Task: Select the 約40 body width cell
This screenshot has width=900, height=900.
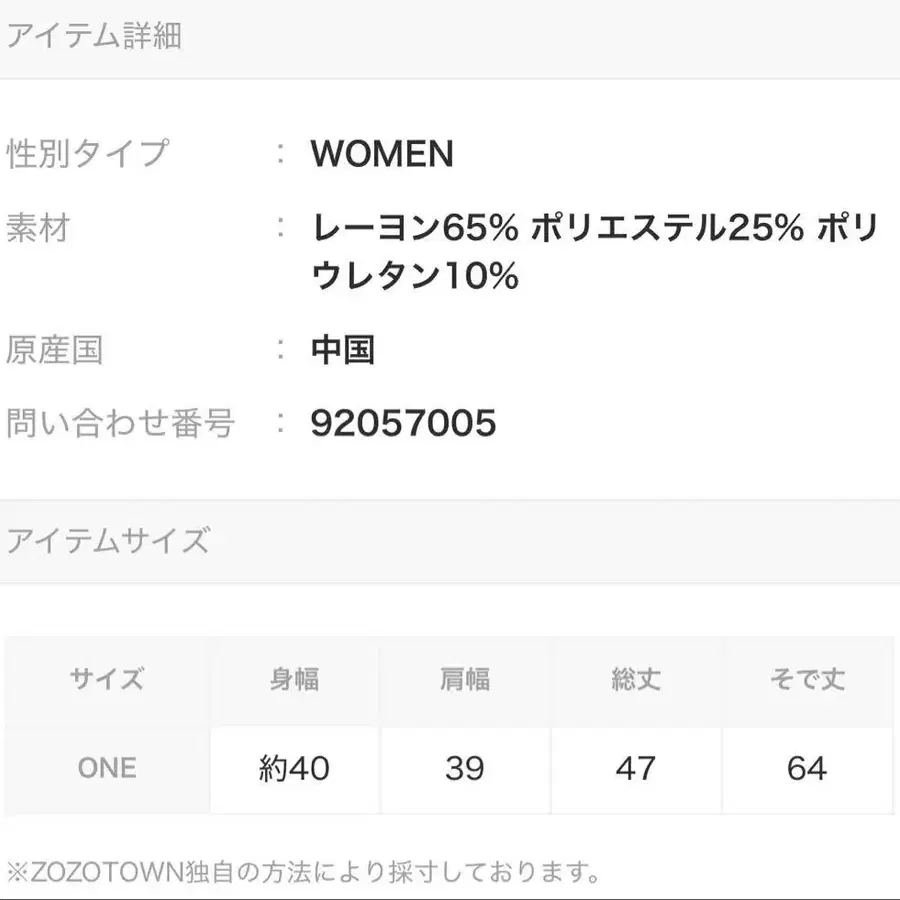Action: (294, 768)
